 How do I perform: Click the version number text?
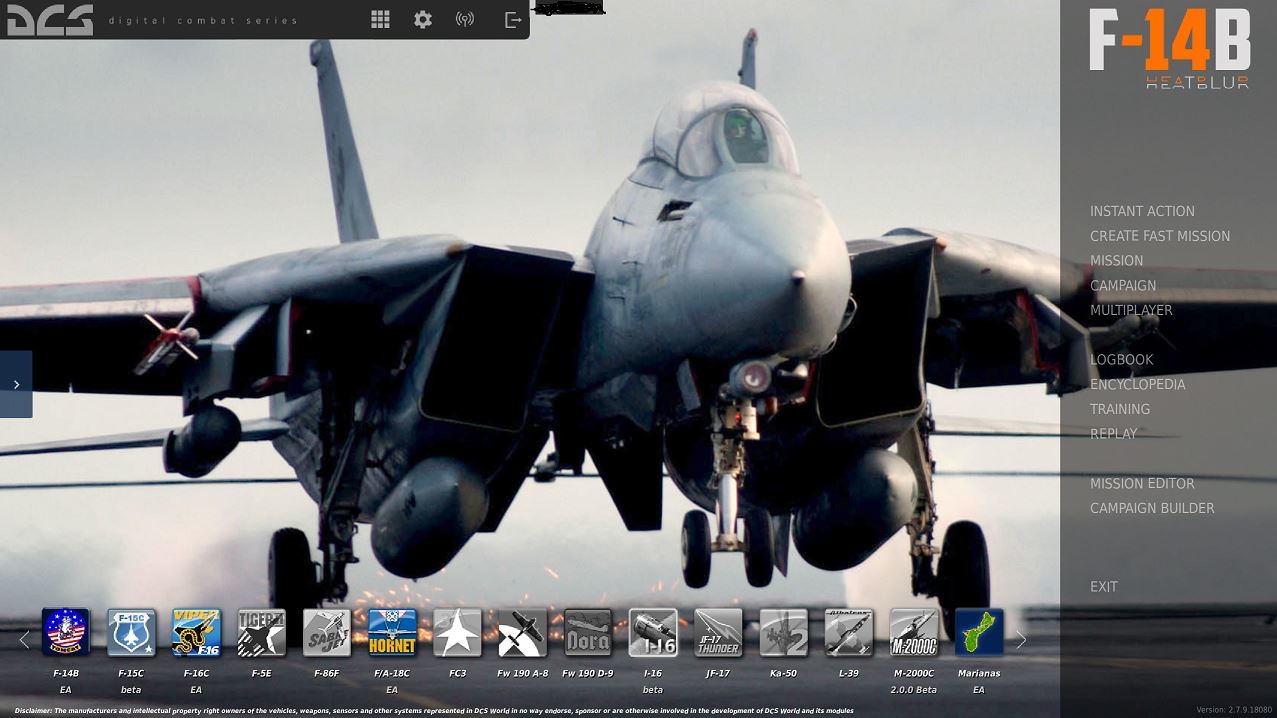pyautogui.click(x=1234, y=710)
